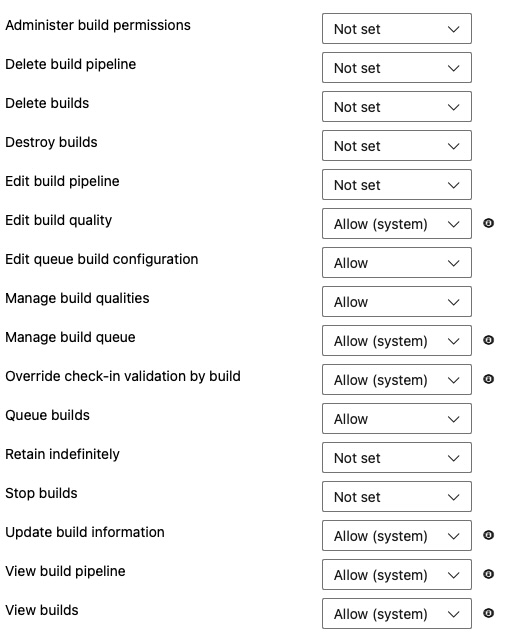The width and height of the screenshot is (507, 643).
Task: Click info icon beside View build pipeline
Action: tap(488, 574)
